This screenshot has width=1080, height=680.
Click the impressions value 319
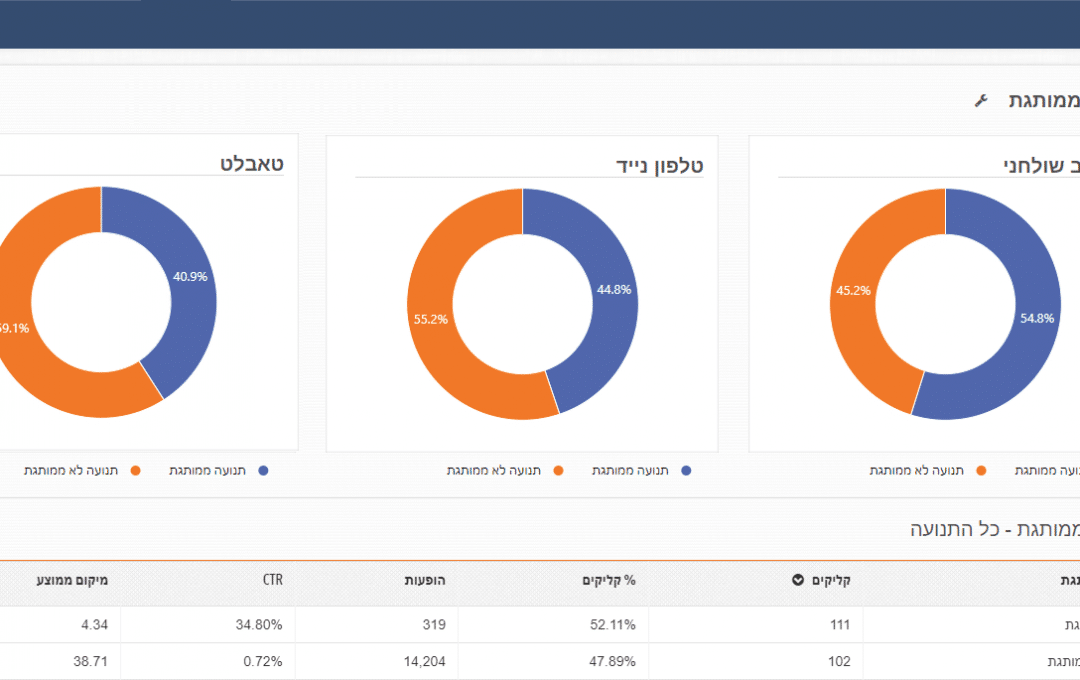click(x=434, y=625)
